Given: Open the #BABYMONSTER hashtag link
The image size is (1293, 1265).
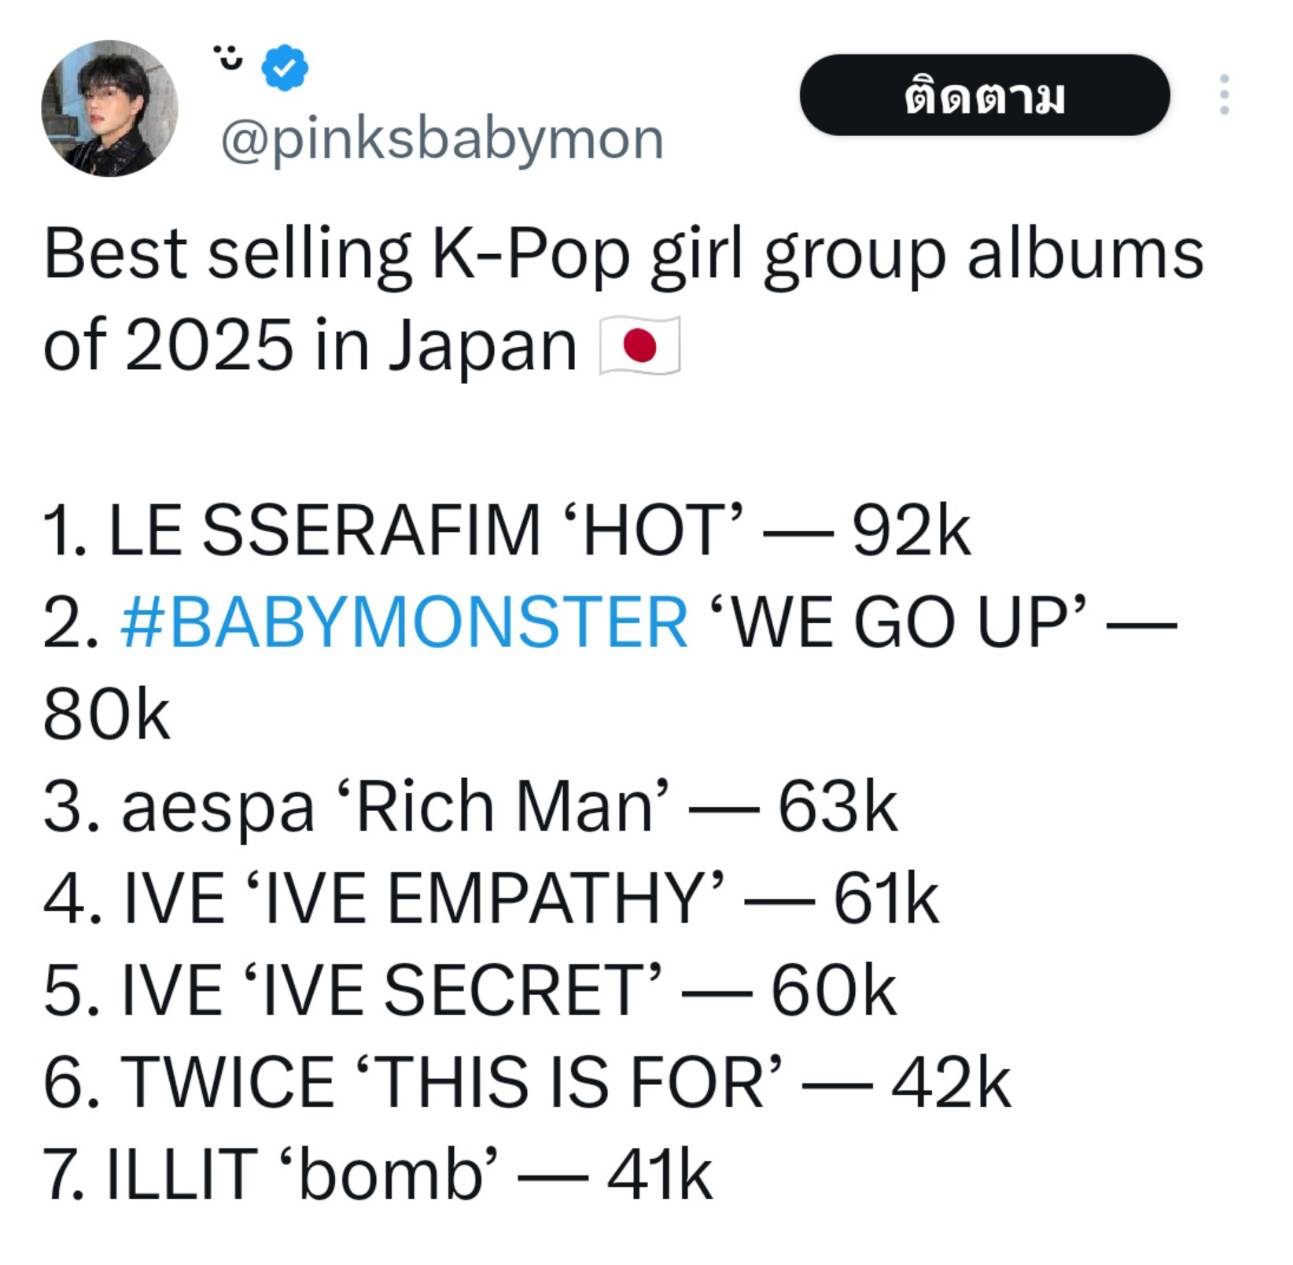Looking at the screenshot, I should [404, 622].
